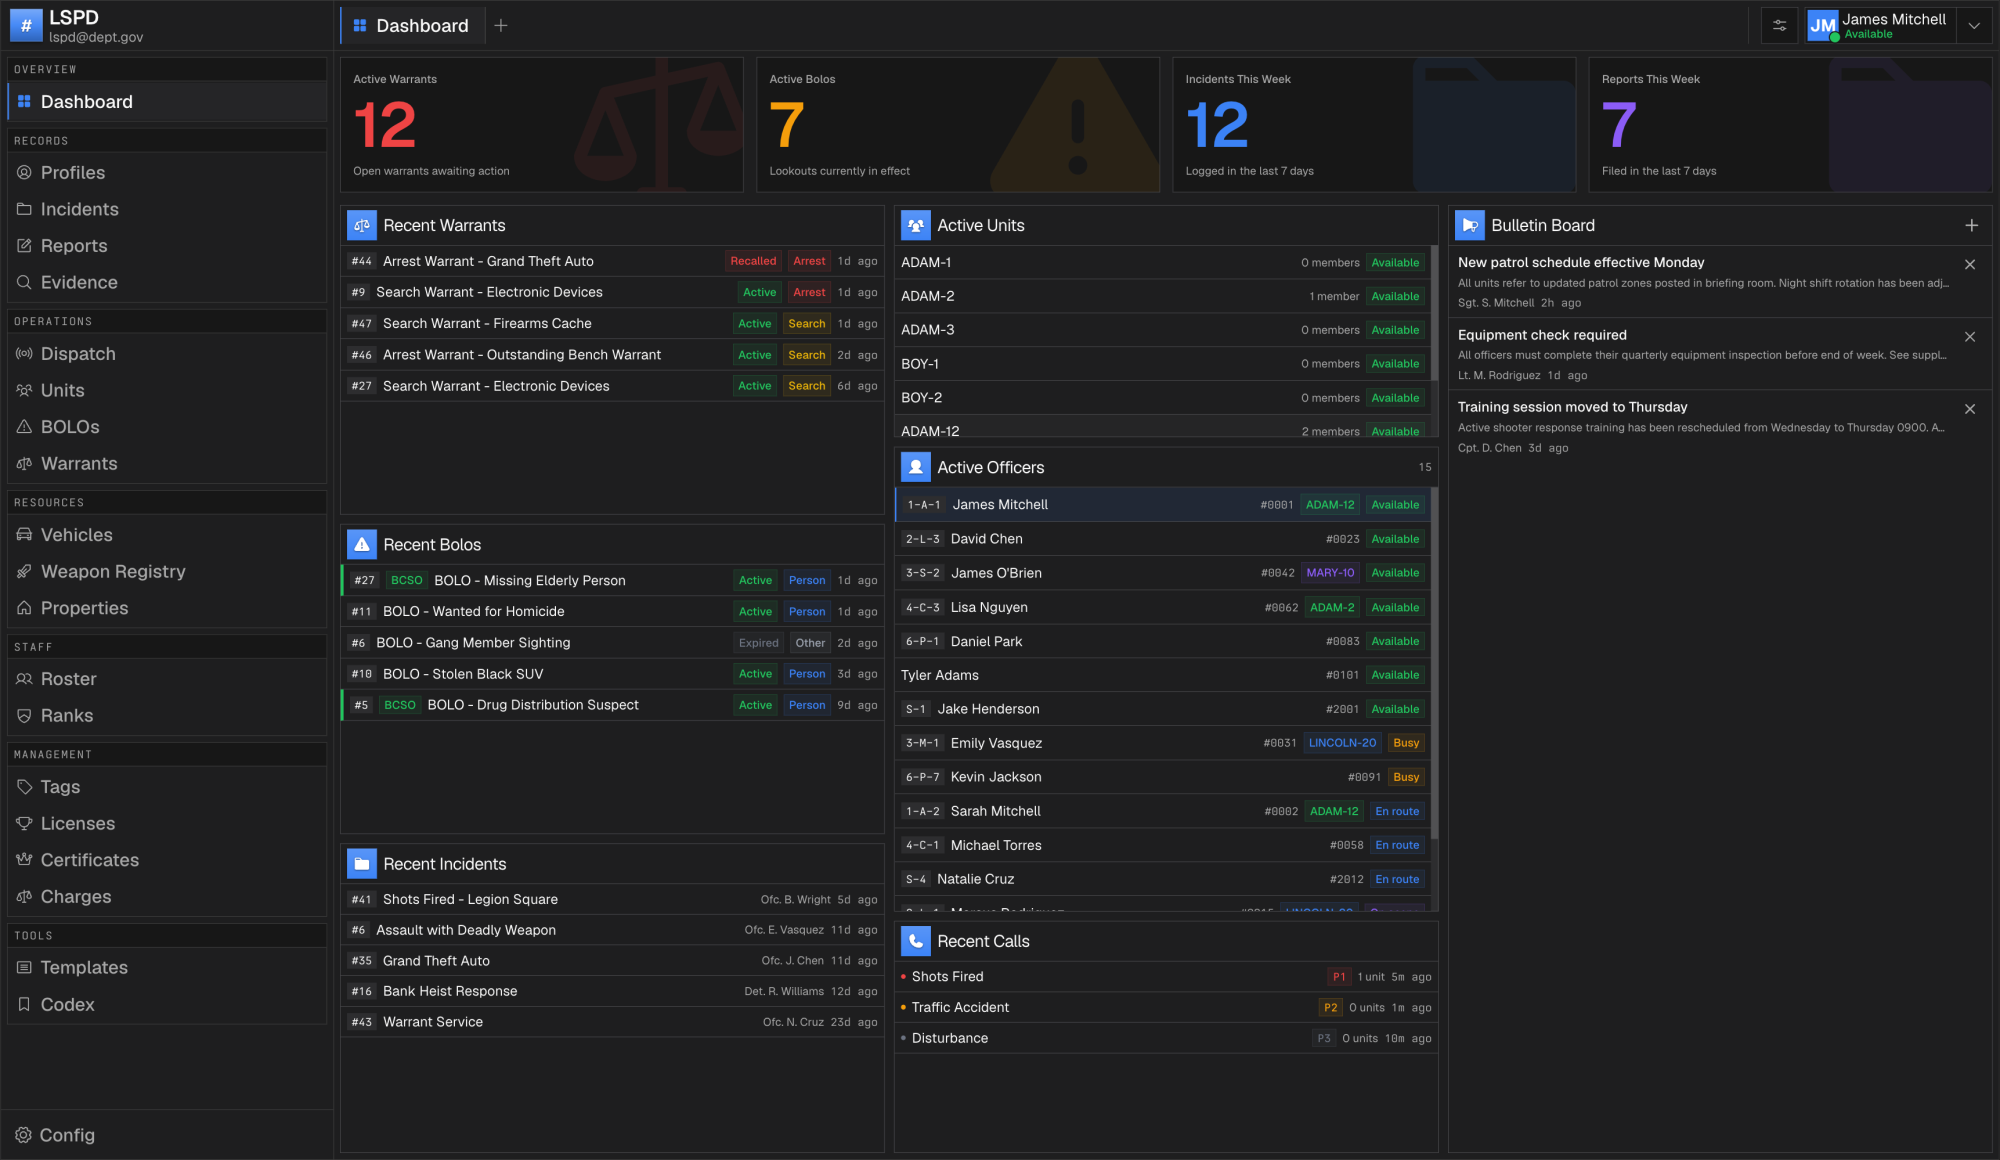Open the Profiles page from sidebar
Screen dimensions: 2000x1160
click(x=167, y=173)
